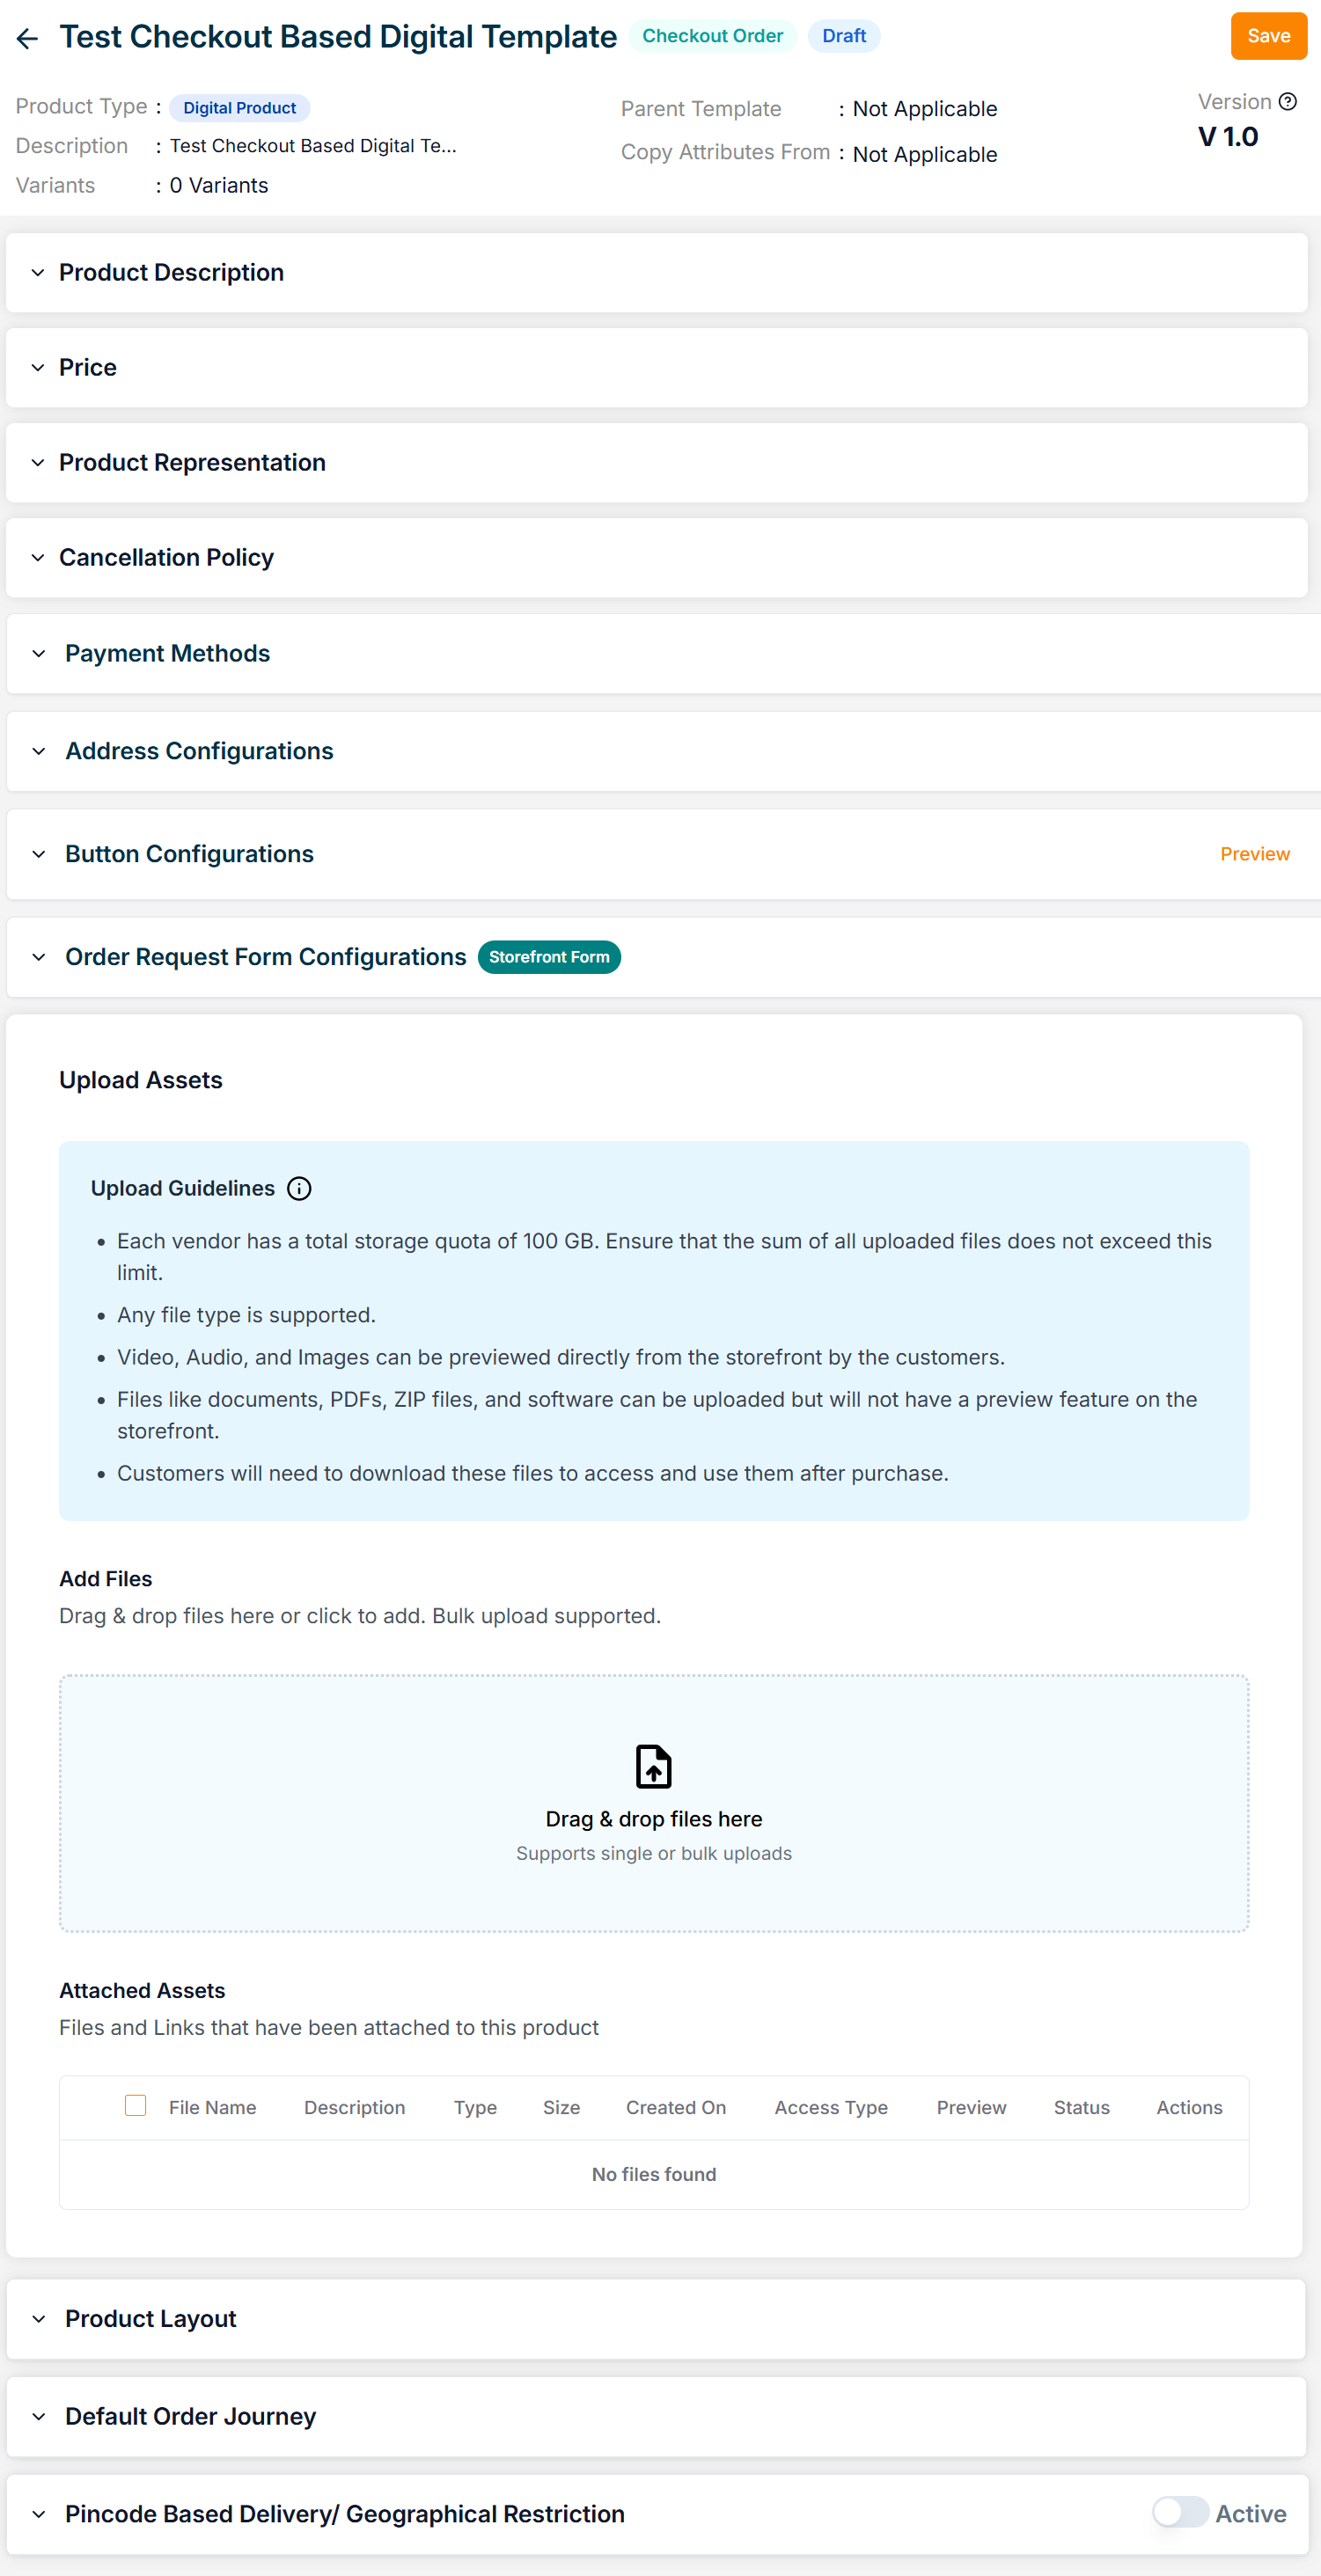Click the Upload Guidelines info icon

click(299, 1188)
